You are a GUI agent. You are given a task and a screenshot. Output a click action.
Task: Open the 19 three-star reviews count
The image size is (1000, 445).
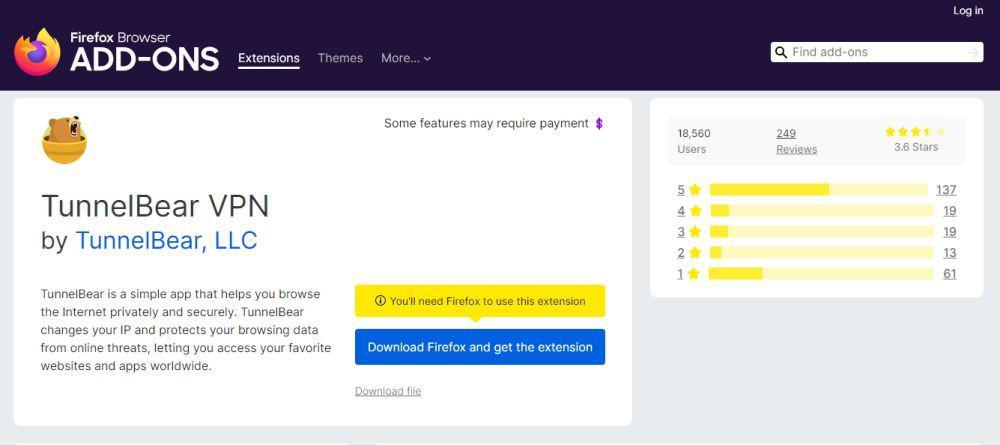[x=950, y=232]
